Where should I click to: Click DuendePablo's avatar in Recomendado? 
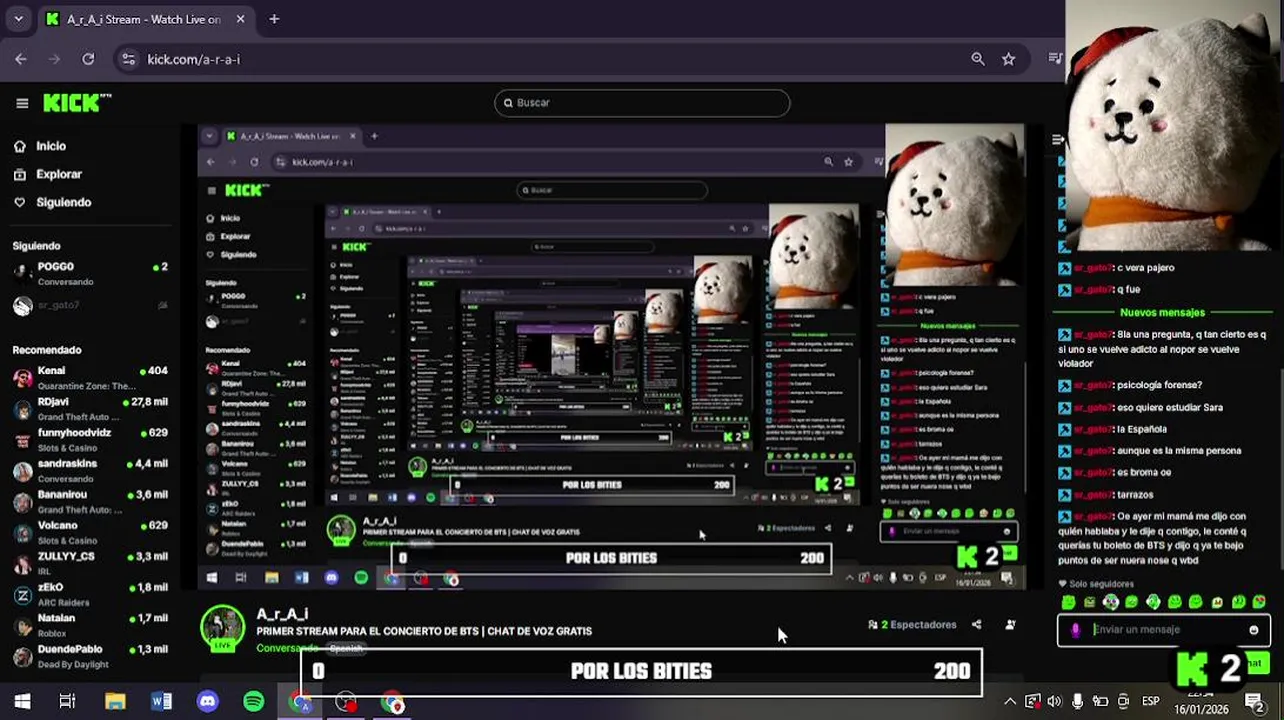point(22,656)
